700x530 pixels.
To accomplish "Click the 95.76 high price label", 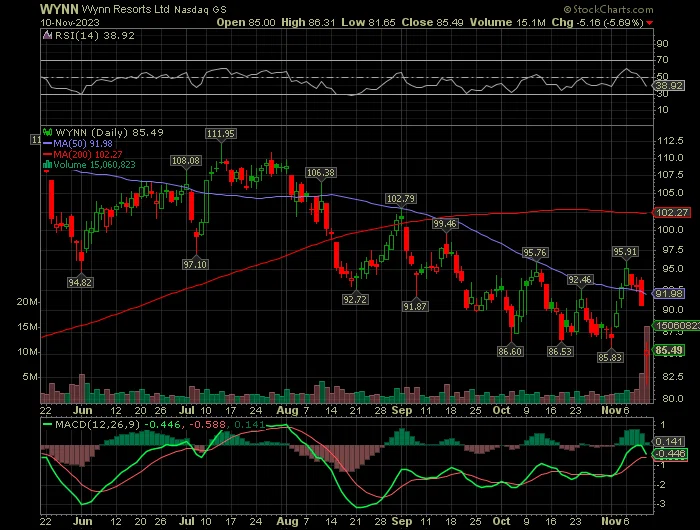I will (x=535, y=253).
